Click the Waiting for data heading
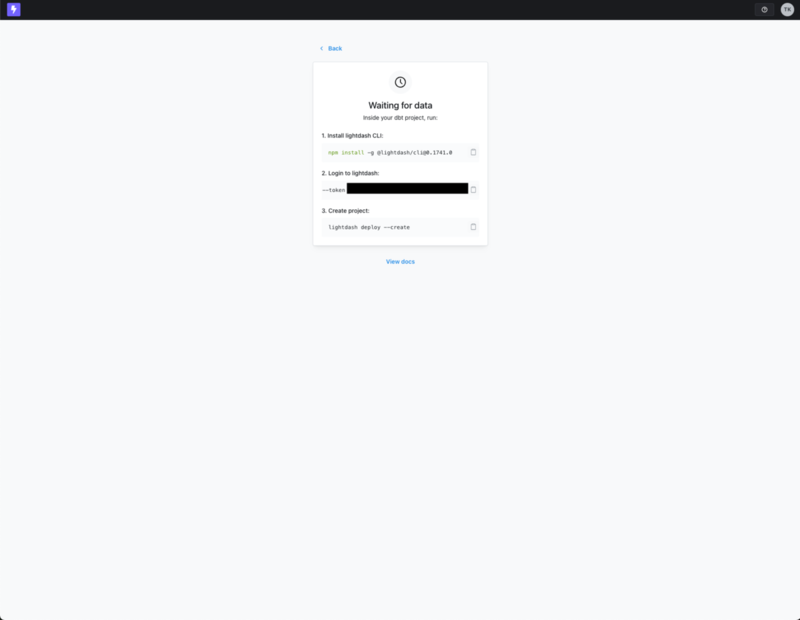Viewport: 800px width, 620px height. pyautogui.click(x=400, y=105)
